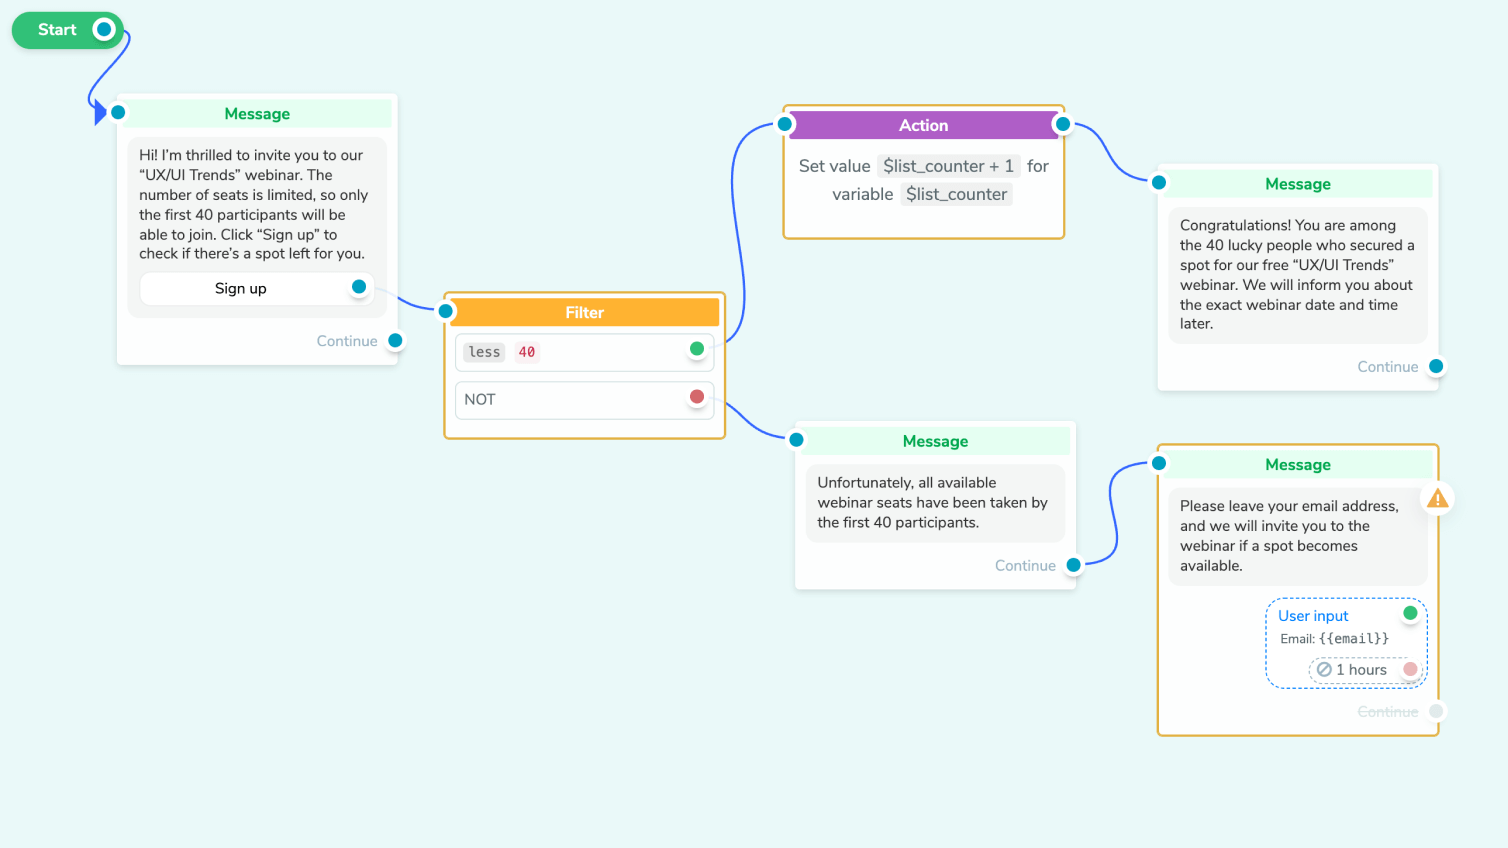The image size is (1508, 848).
Task: Click the Unfortunately message Continue connector dot
Action: click(x=1074, y=565)
